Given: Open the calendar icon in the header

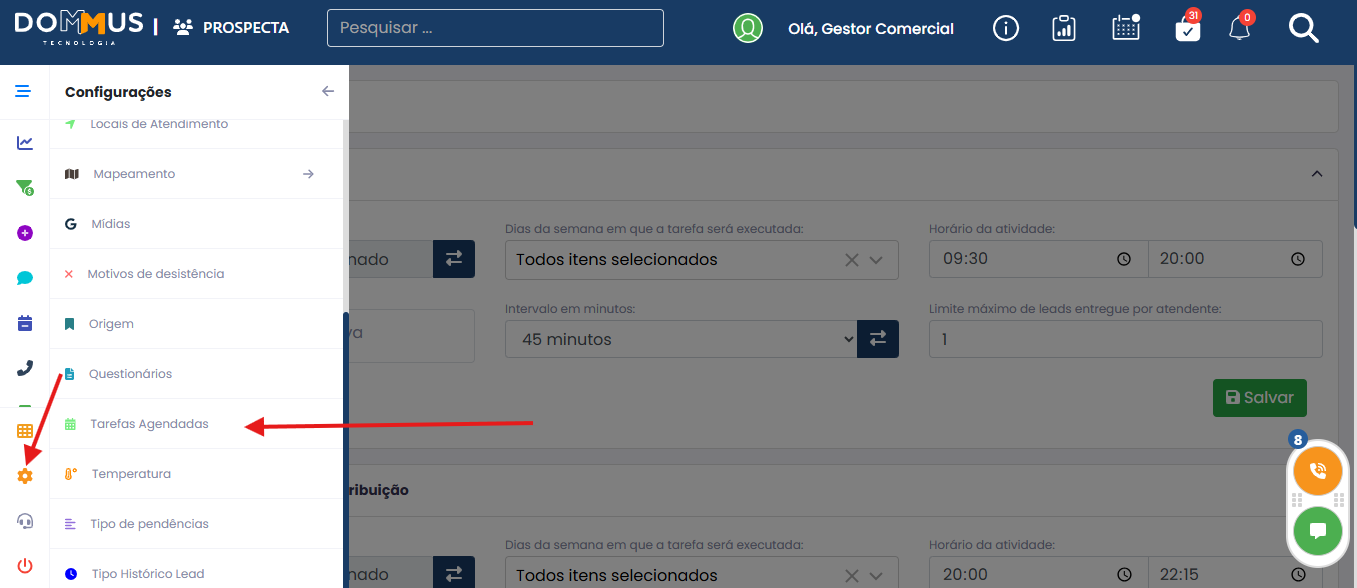Looking at the screenshot, I should click(x=1126, y=28).
